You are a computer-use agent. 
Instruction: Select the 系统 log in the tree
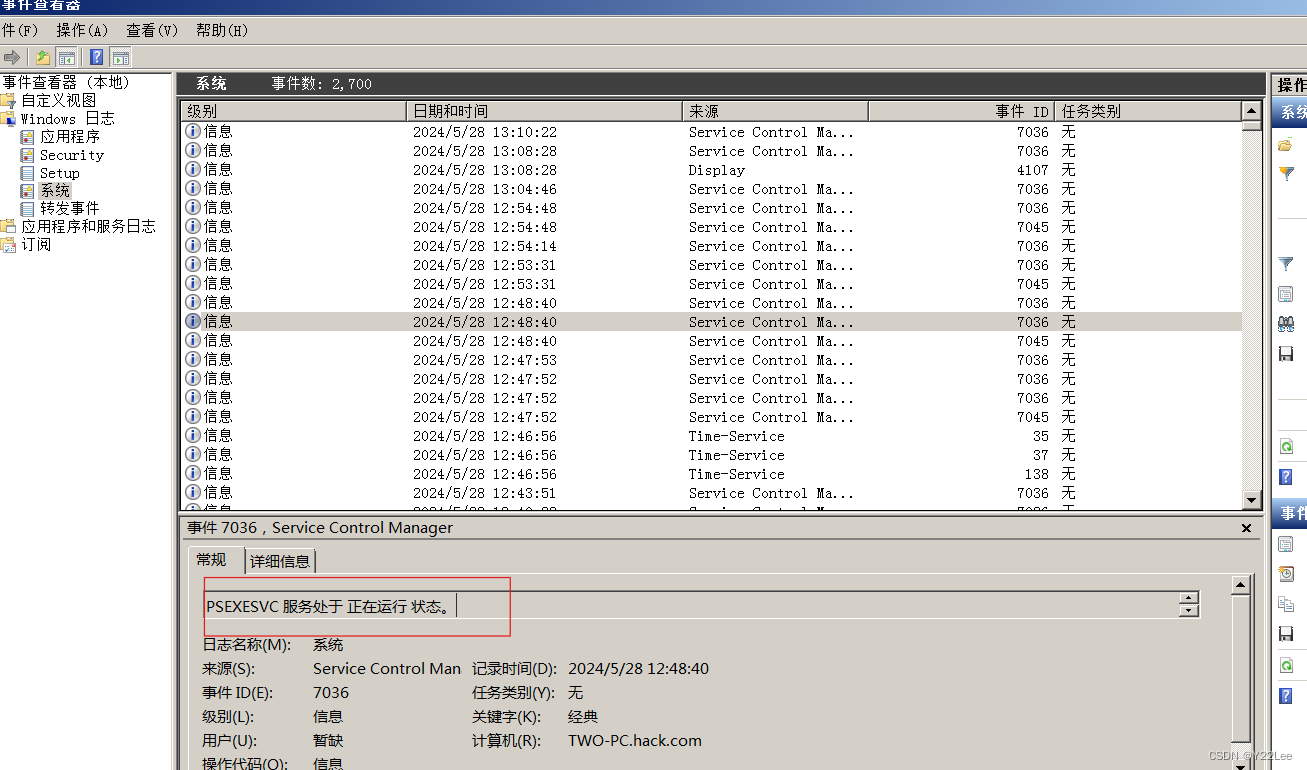(x=55, y=190)
